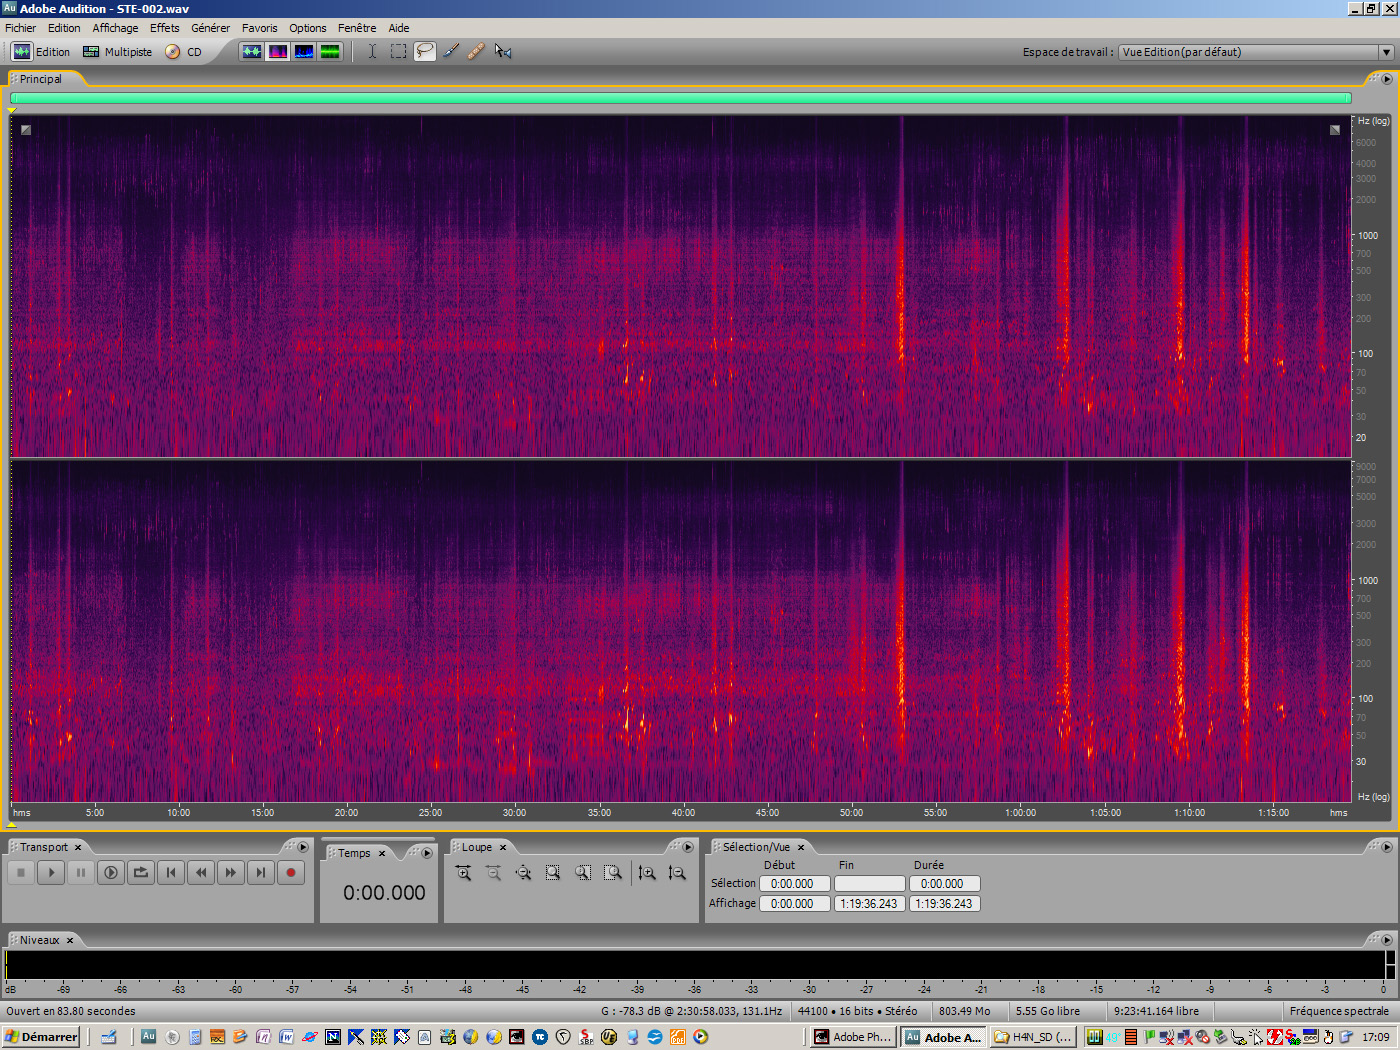Open the Temps panel options menu
Screen dimensions: 1400x1050
click(x=425, y=853)
